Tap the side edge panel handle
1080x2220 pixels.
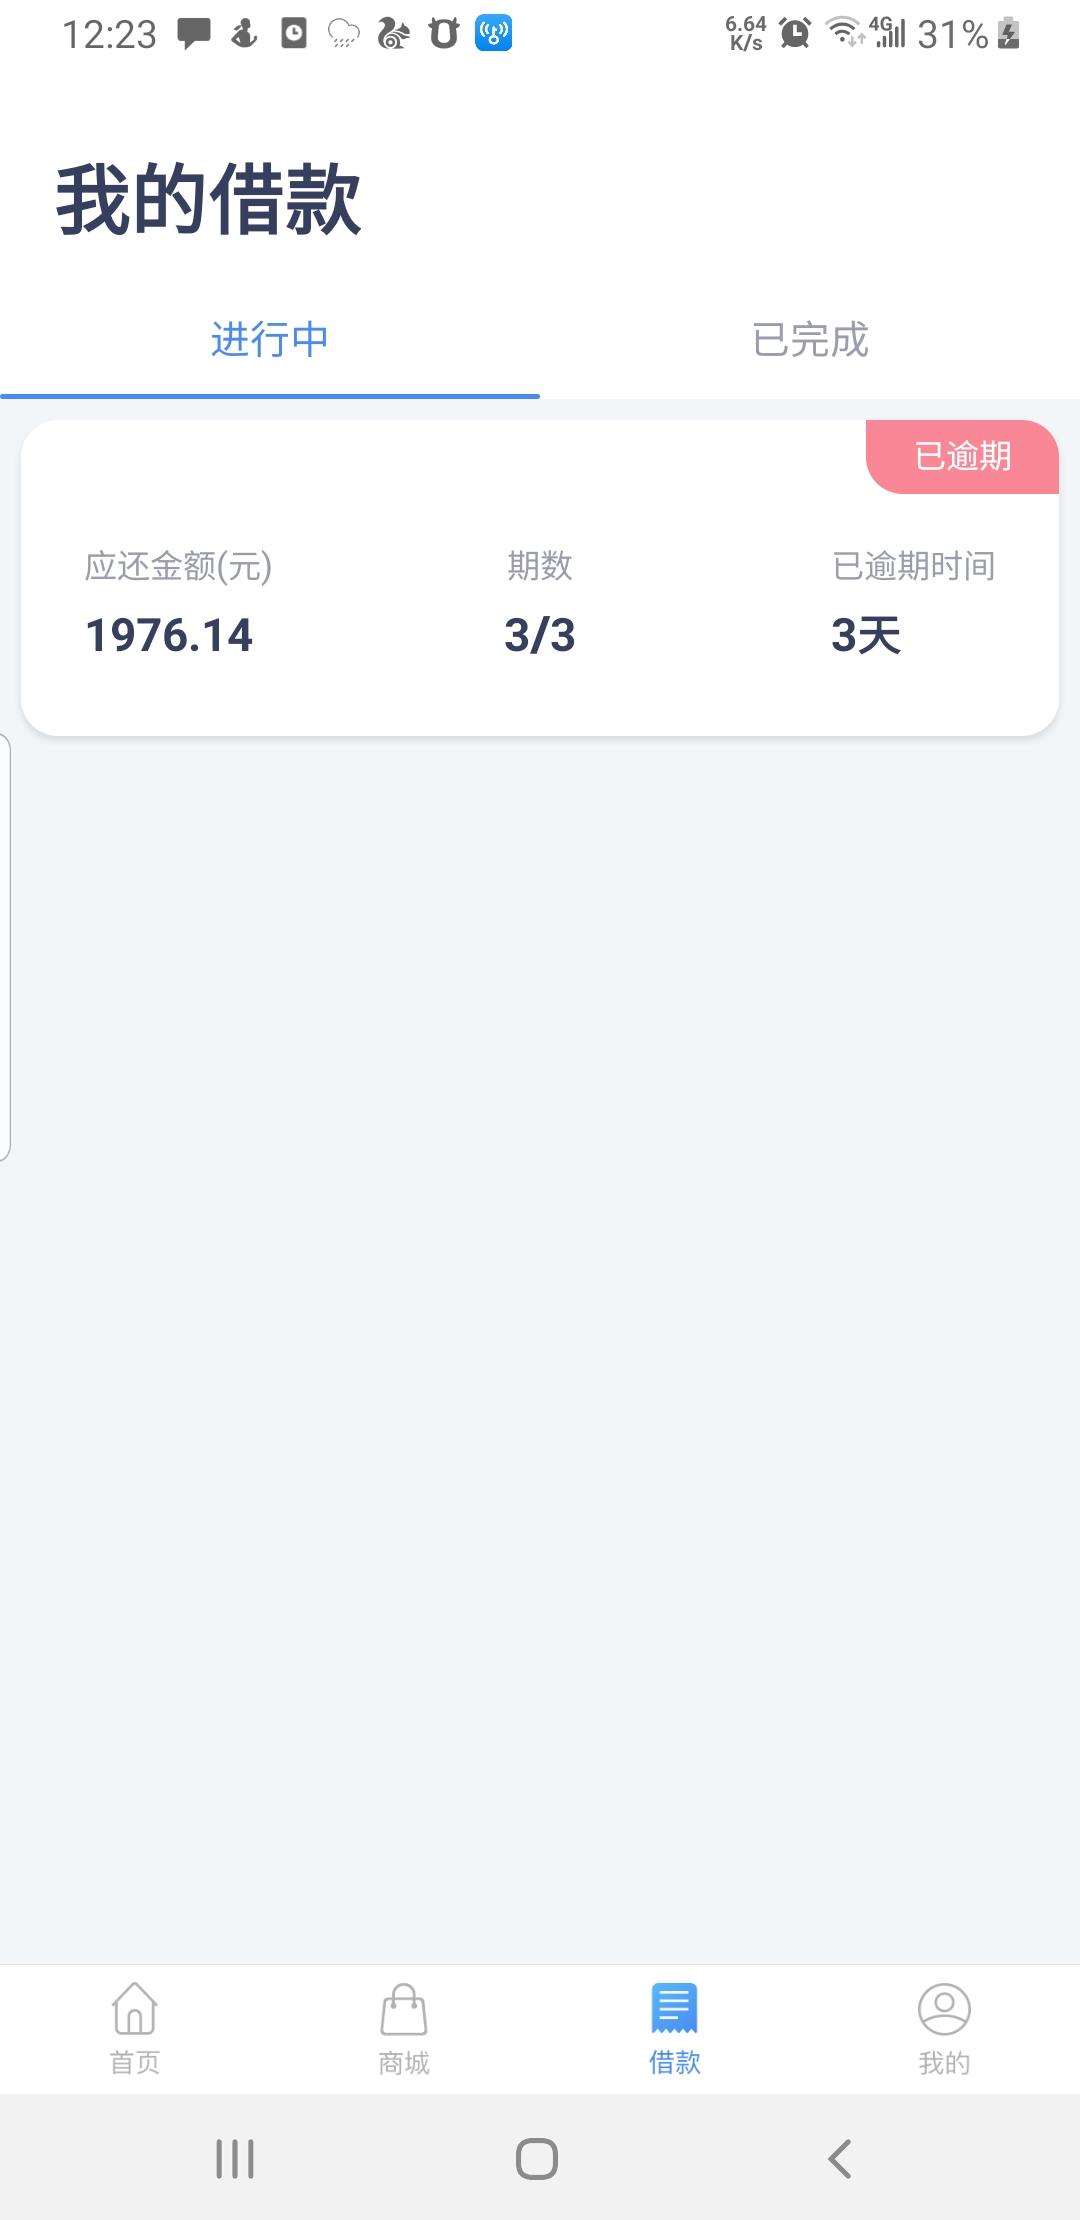[5, 947]
